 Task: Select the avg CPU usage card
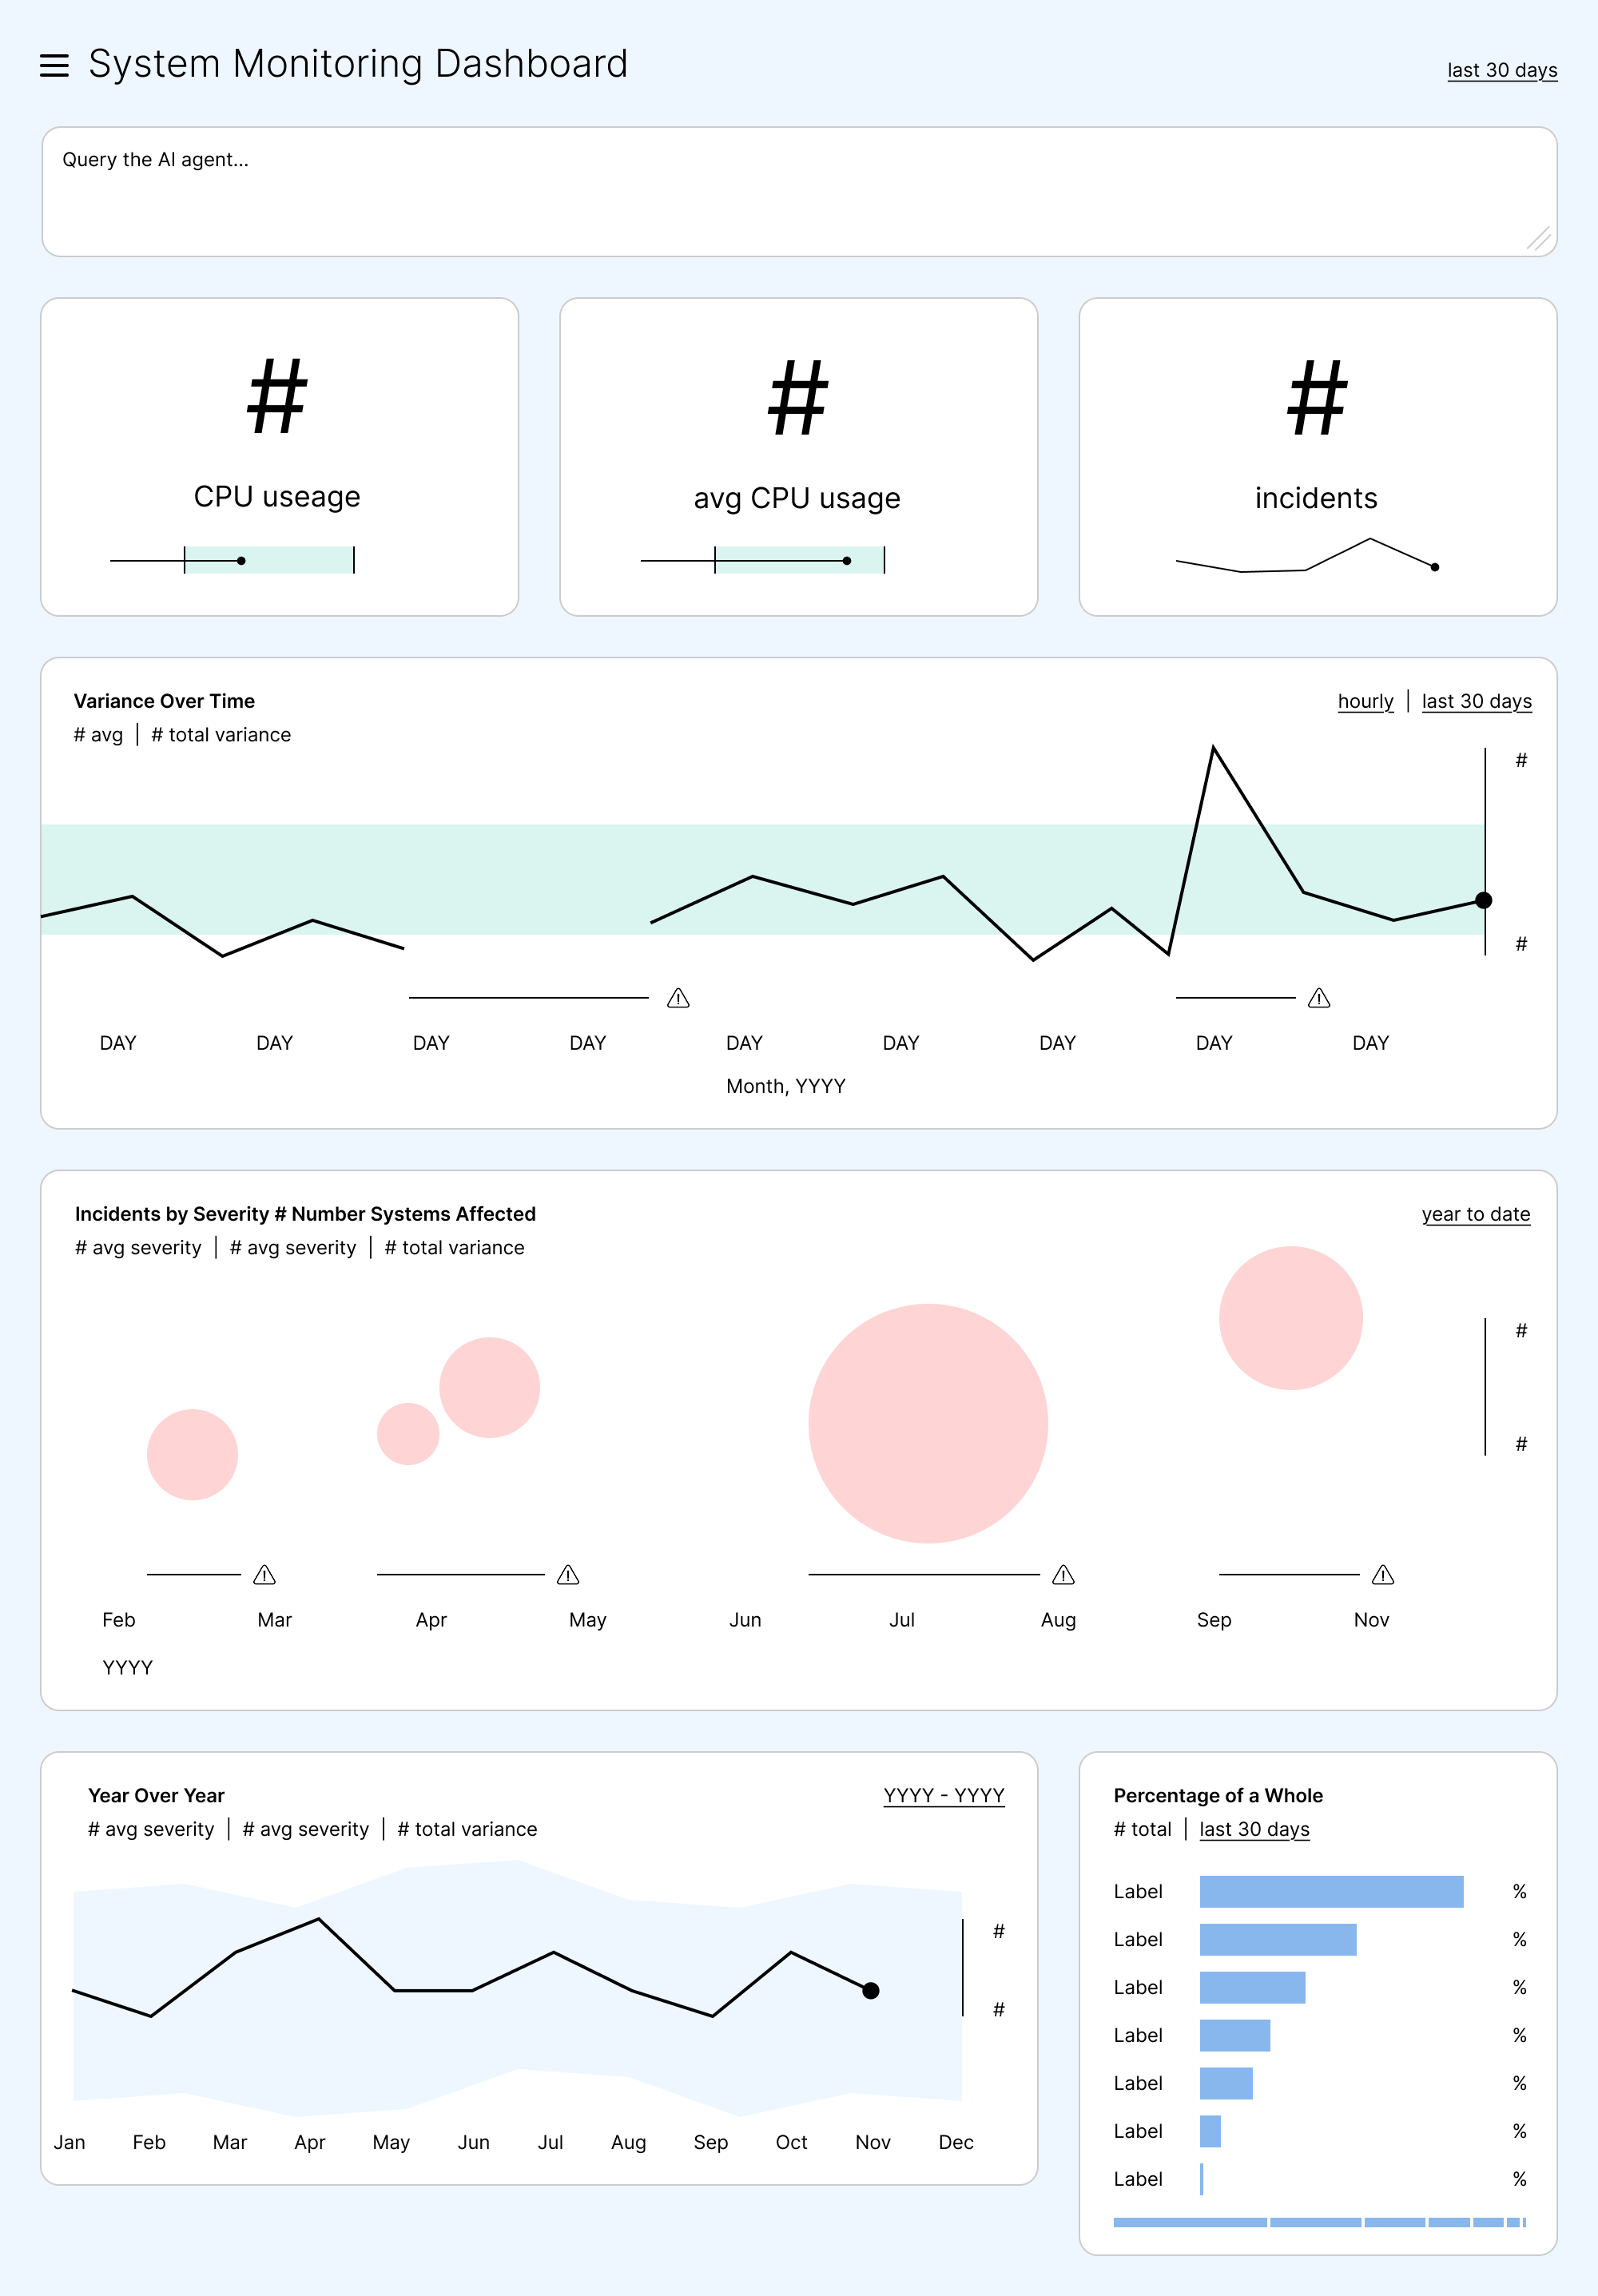coord(798,456)
